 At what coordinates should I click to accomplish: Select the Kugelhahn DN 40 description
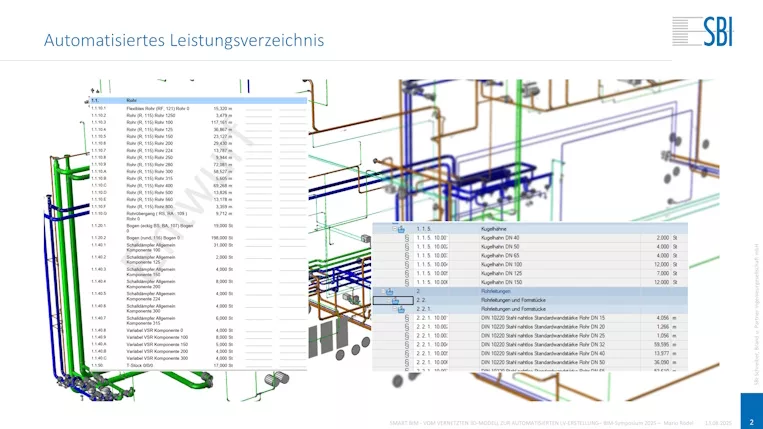[500, 238]
